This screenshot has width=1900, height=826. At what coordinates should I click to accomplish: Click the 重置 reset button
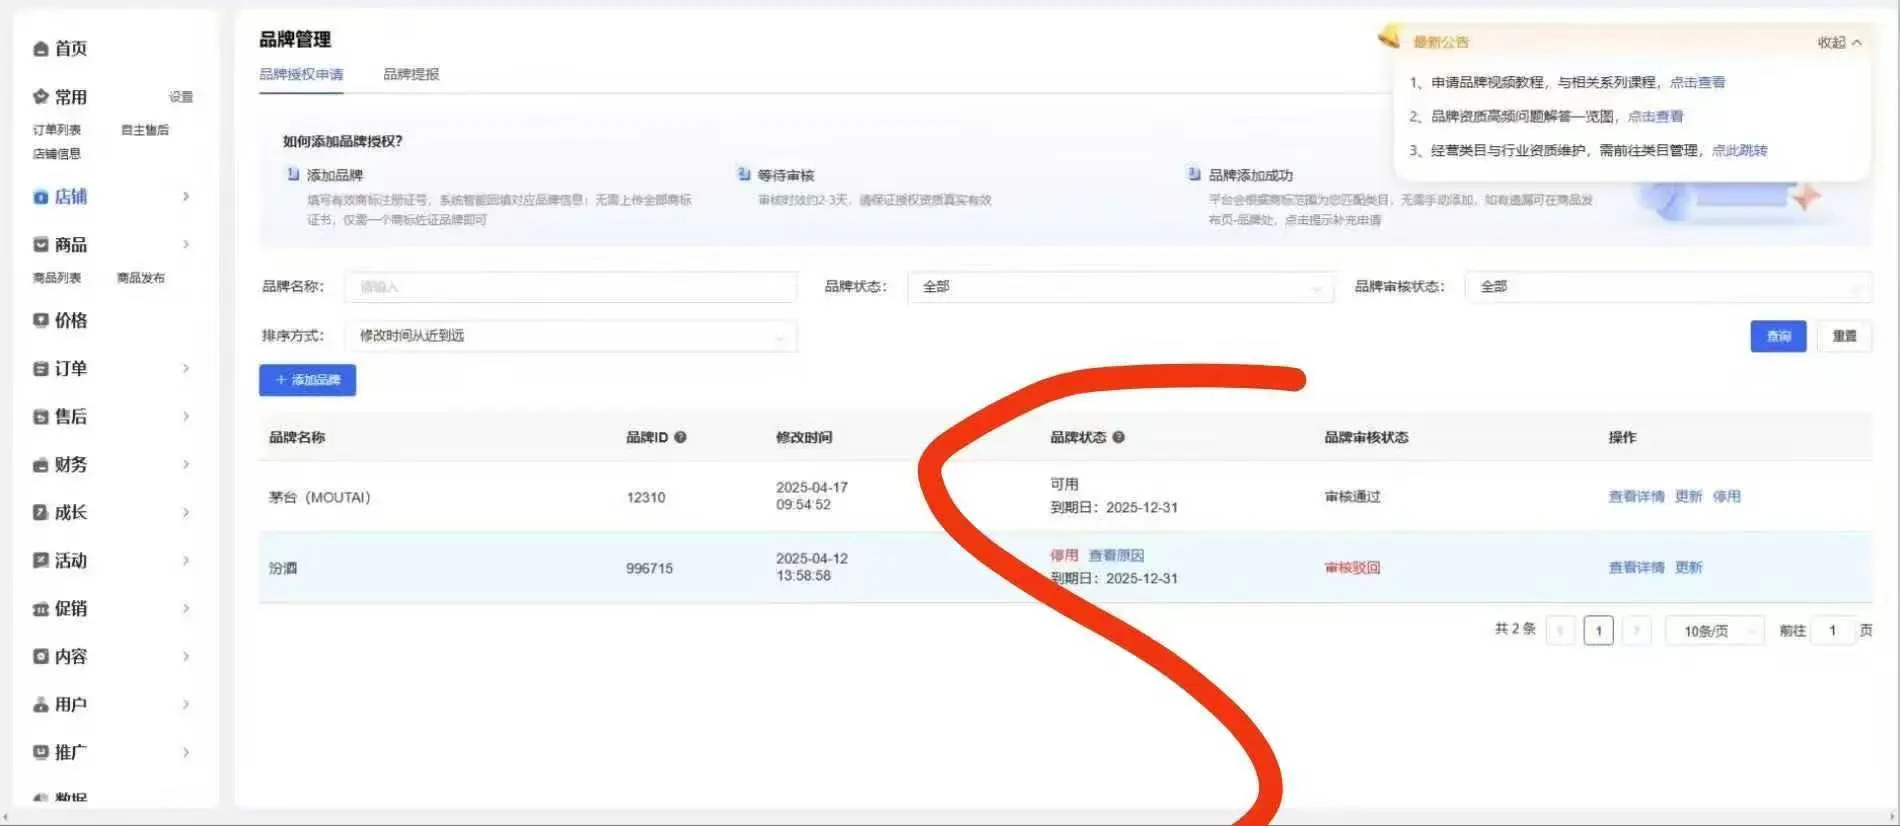[x=1844, y=336]
